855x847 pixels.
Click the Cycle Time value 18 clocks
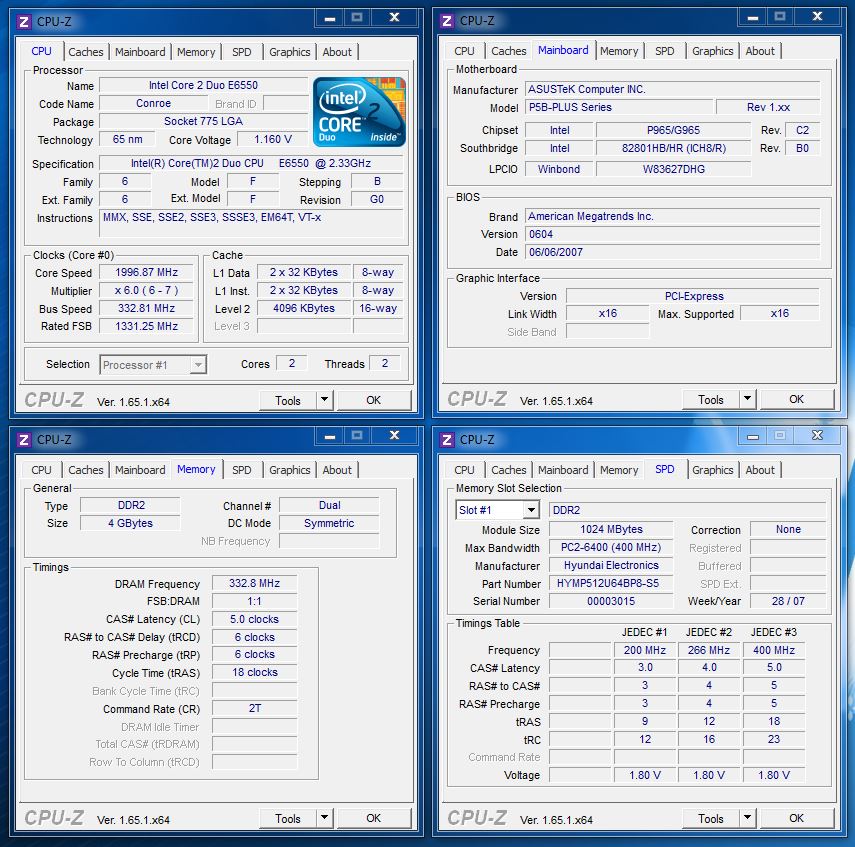coord(255,672)
